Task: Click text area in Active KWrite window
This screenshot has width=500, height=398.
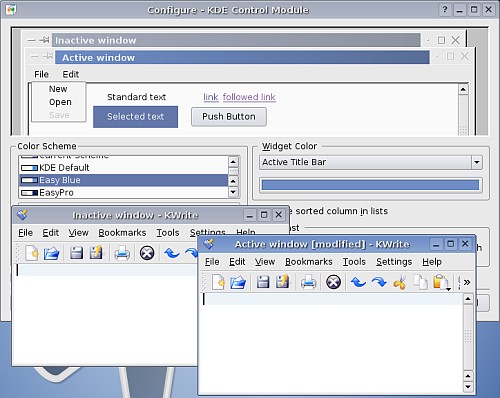Action: 332,343
